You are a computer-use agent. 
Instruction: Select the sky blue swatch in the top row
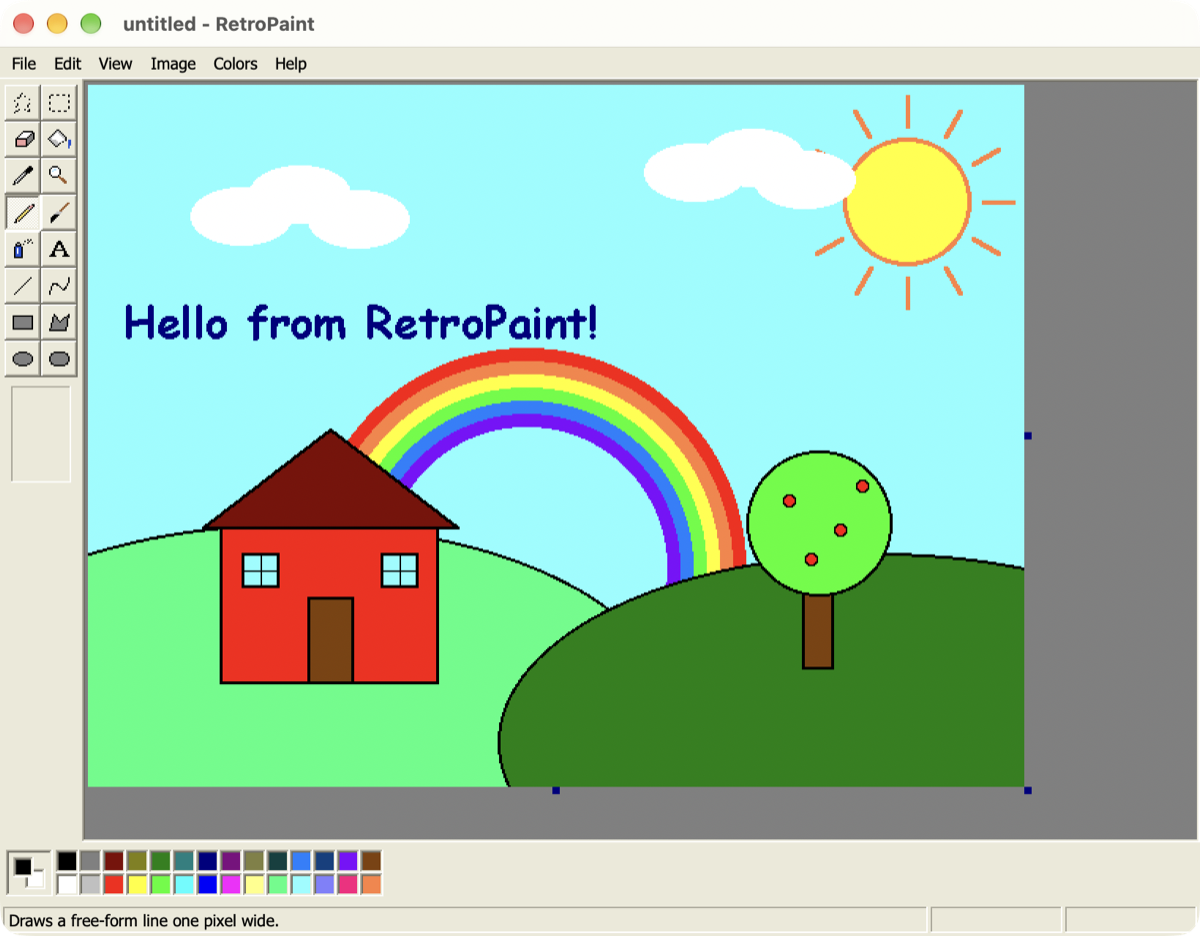tap(301, 861)
